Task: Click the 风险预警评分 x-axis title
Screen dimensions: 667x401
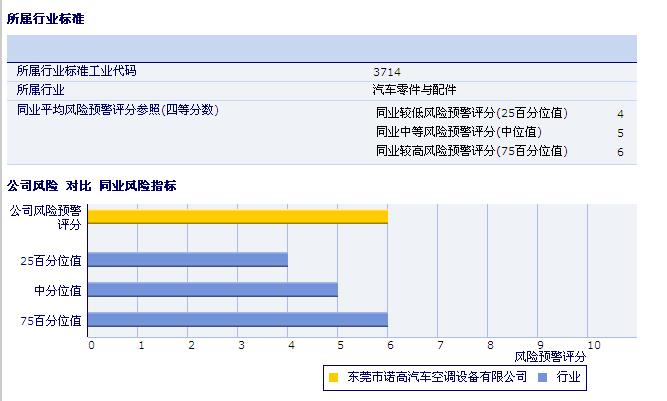Action: 549,356
